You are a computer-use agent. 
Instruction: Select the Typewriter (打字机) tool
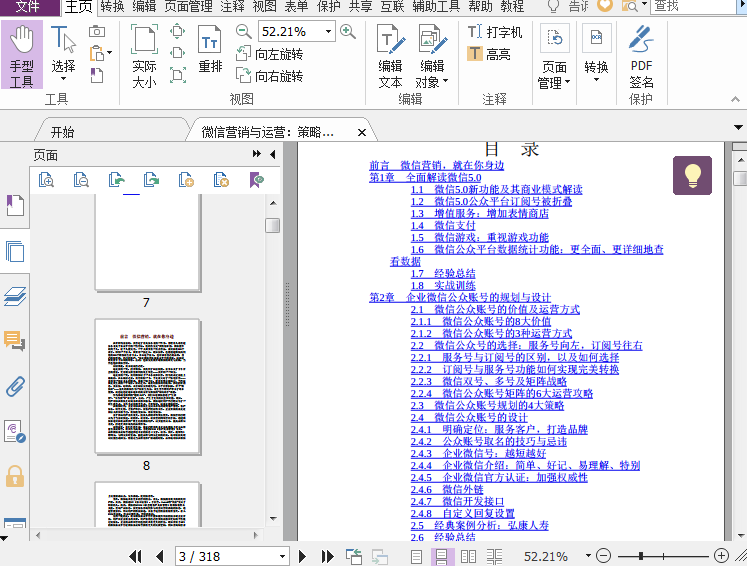pyautogui.click(x=495, y=32)
